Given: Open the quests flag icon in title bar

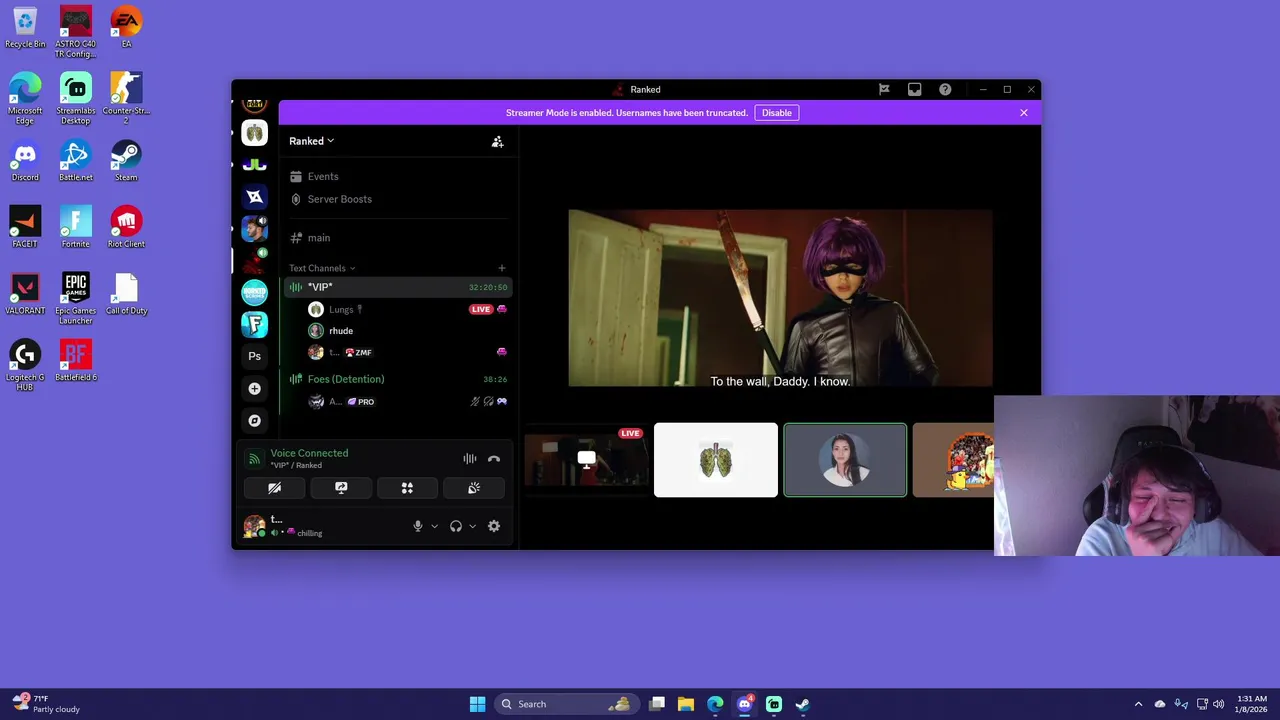Looking at the screenshot, I should pos(884,89).
